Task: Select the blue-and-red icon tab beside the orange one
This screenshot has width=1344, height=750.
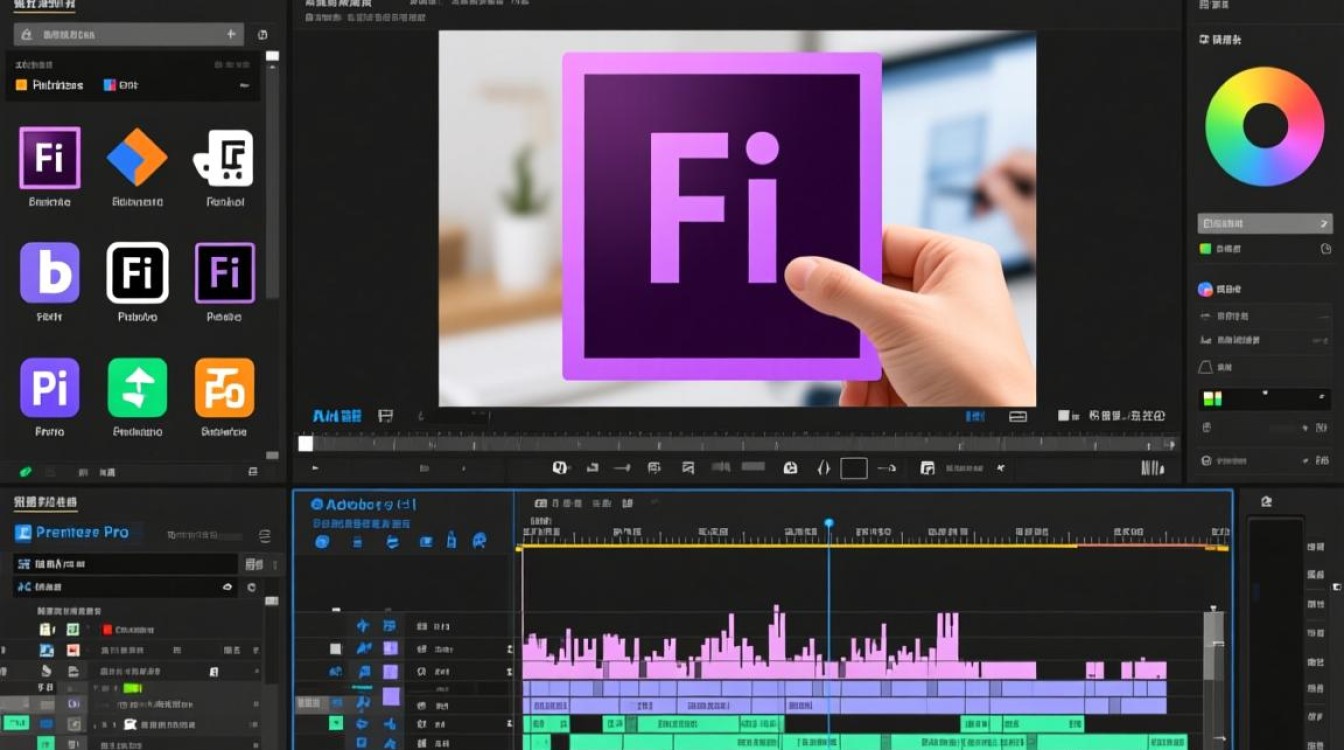Action: pos(121,85)
